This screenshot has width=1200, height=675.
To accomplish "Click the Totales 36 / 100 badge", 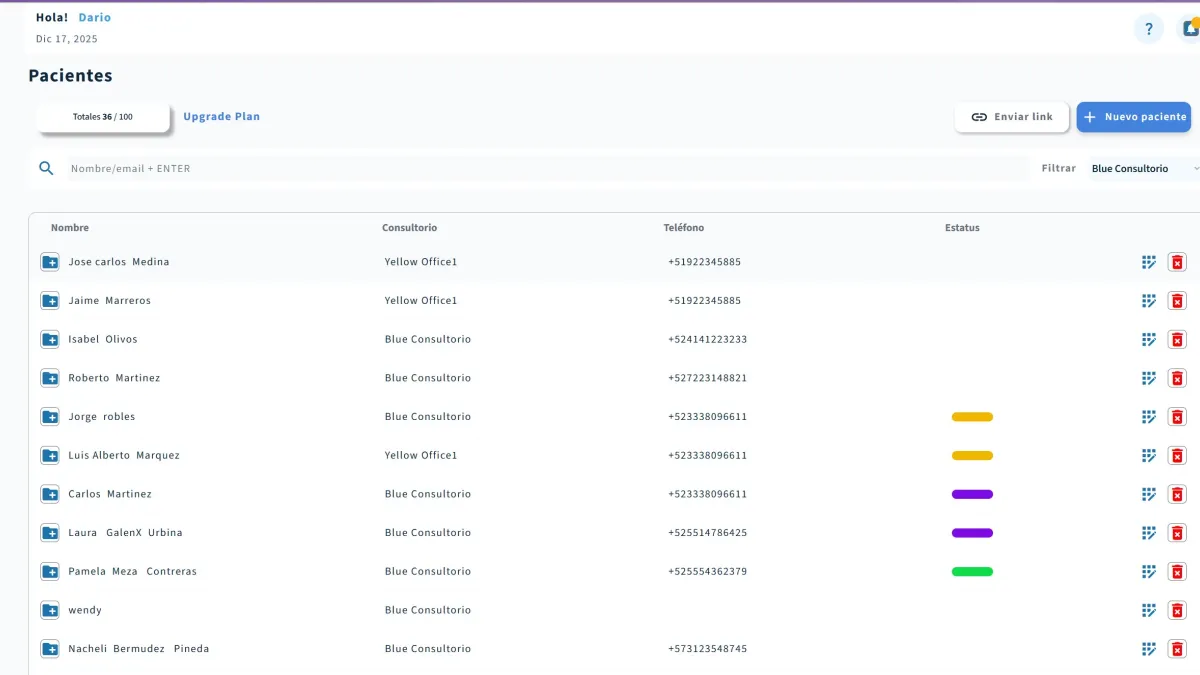I will [103, 117].
